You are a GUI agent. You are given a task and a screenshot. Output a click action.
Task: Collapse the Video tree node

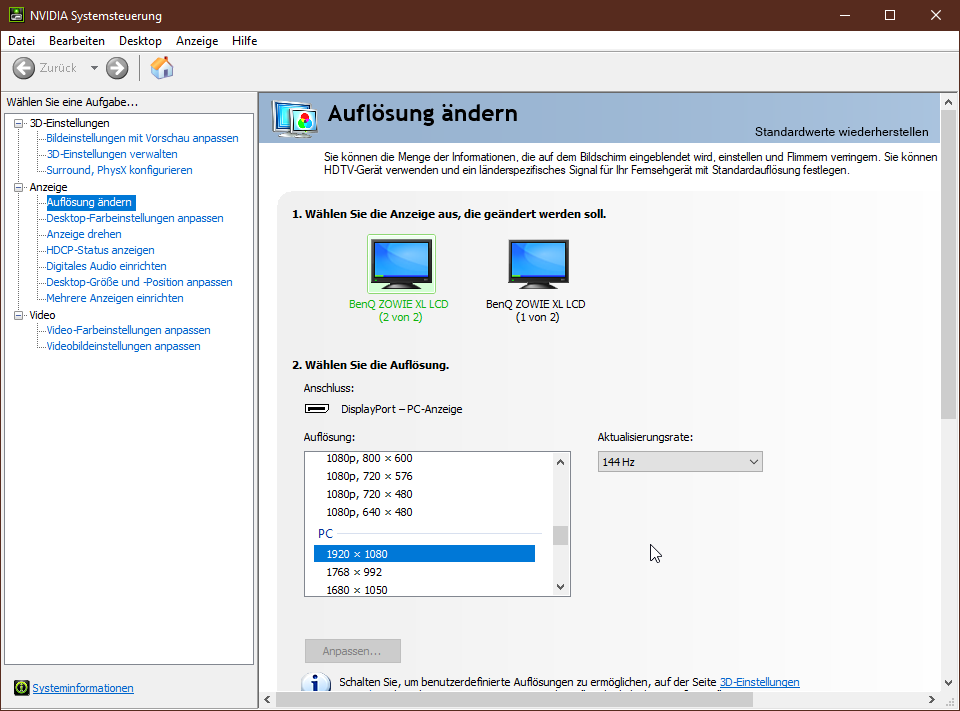[19, 315]
